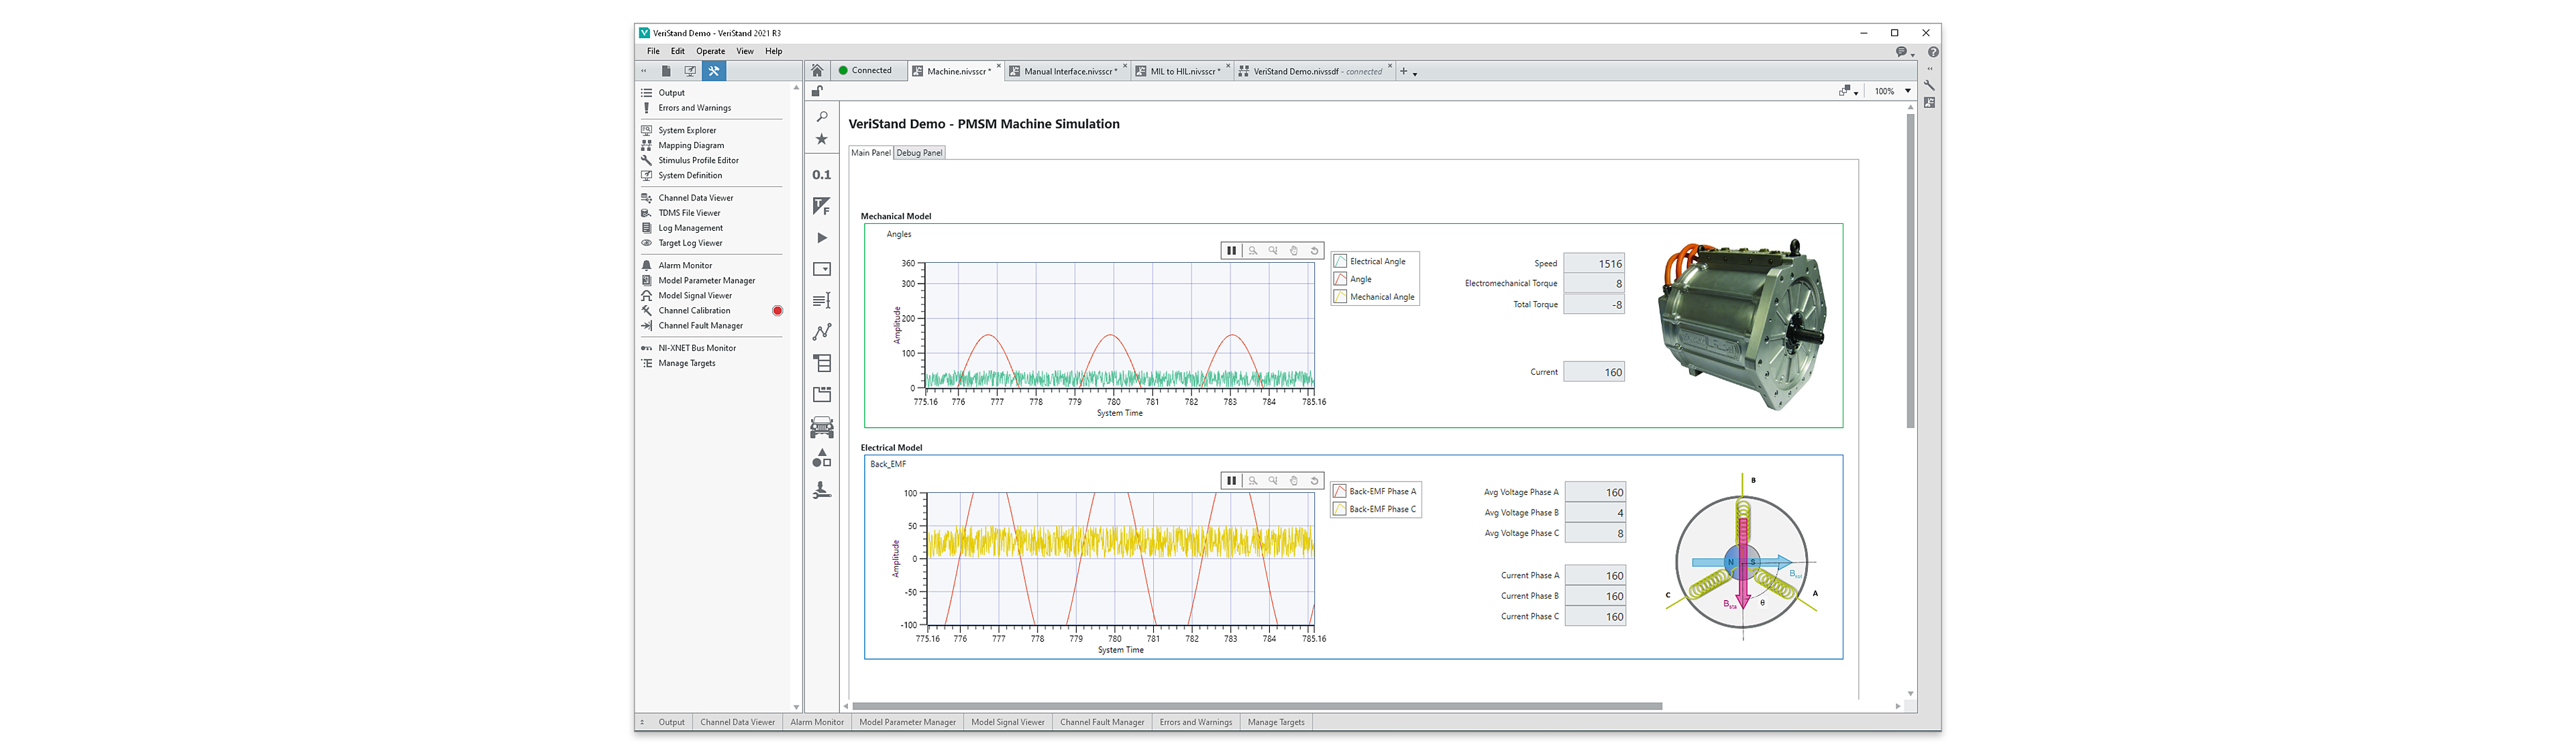Open the View menu

point(745,51)
